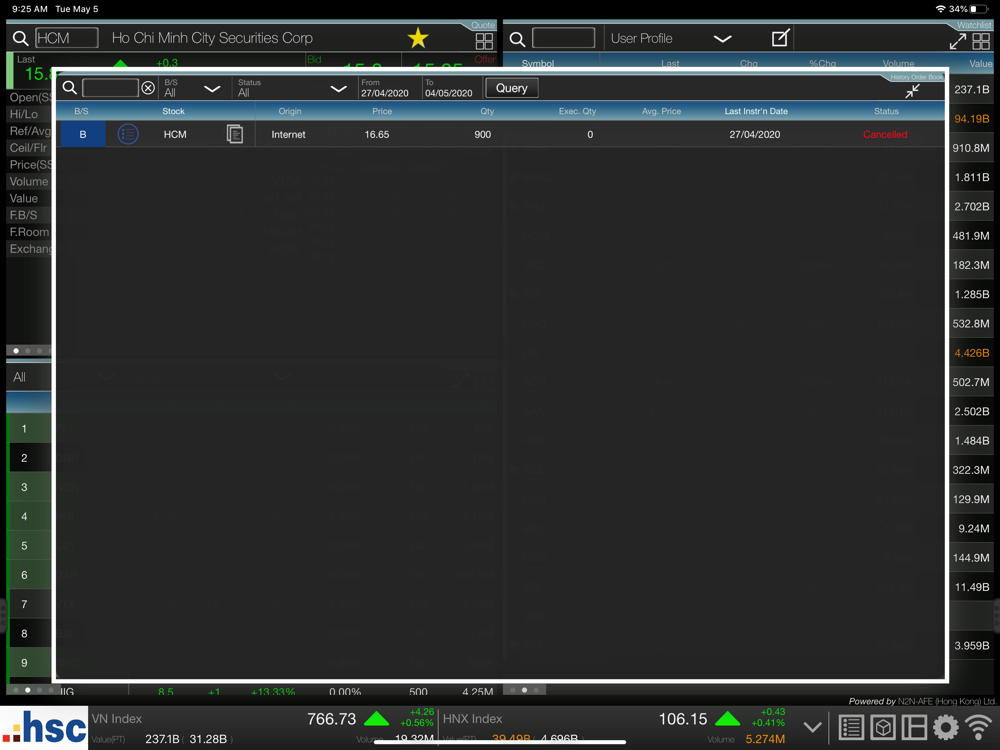Expand the Watchlist panel

957,41
